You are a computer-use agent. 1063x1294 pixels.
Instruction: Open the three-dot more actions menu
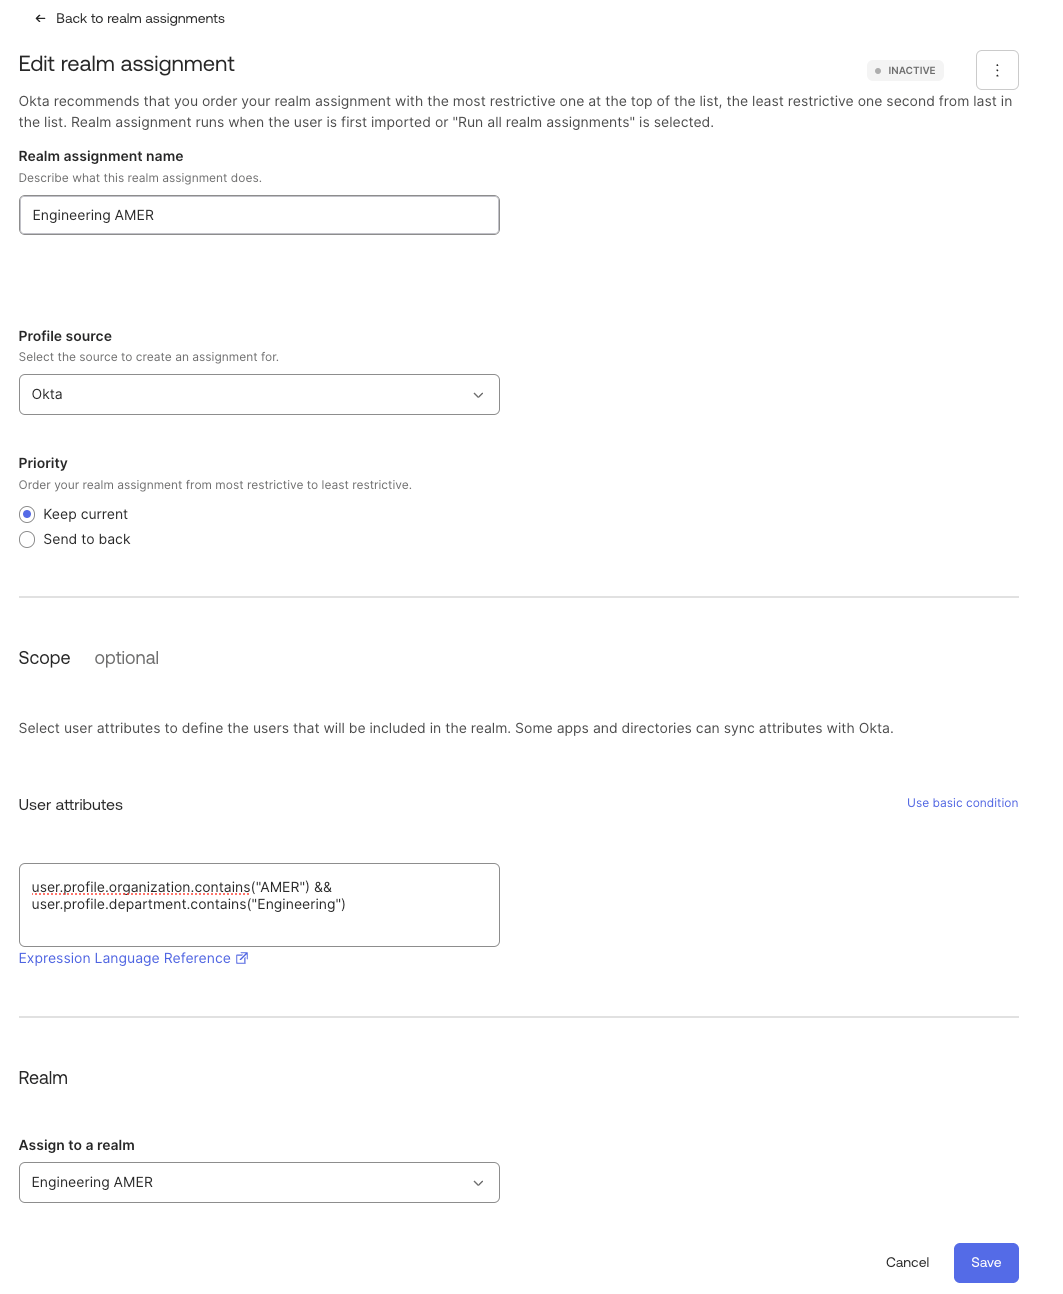click(997, 70)
